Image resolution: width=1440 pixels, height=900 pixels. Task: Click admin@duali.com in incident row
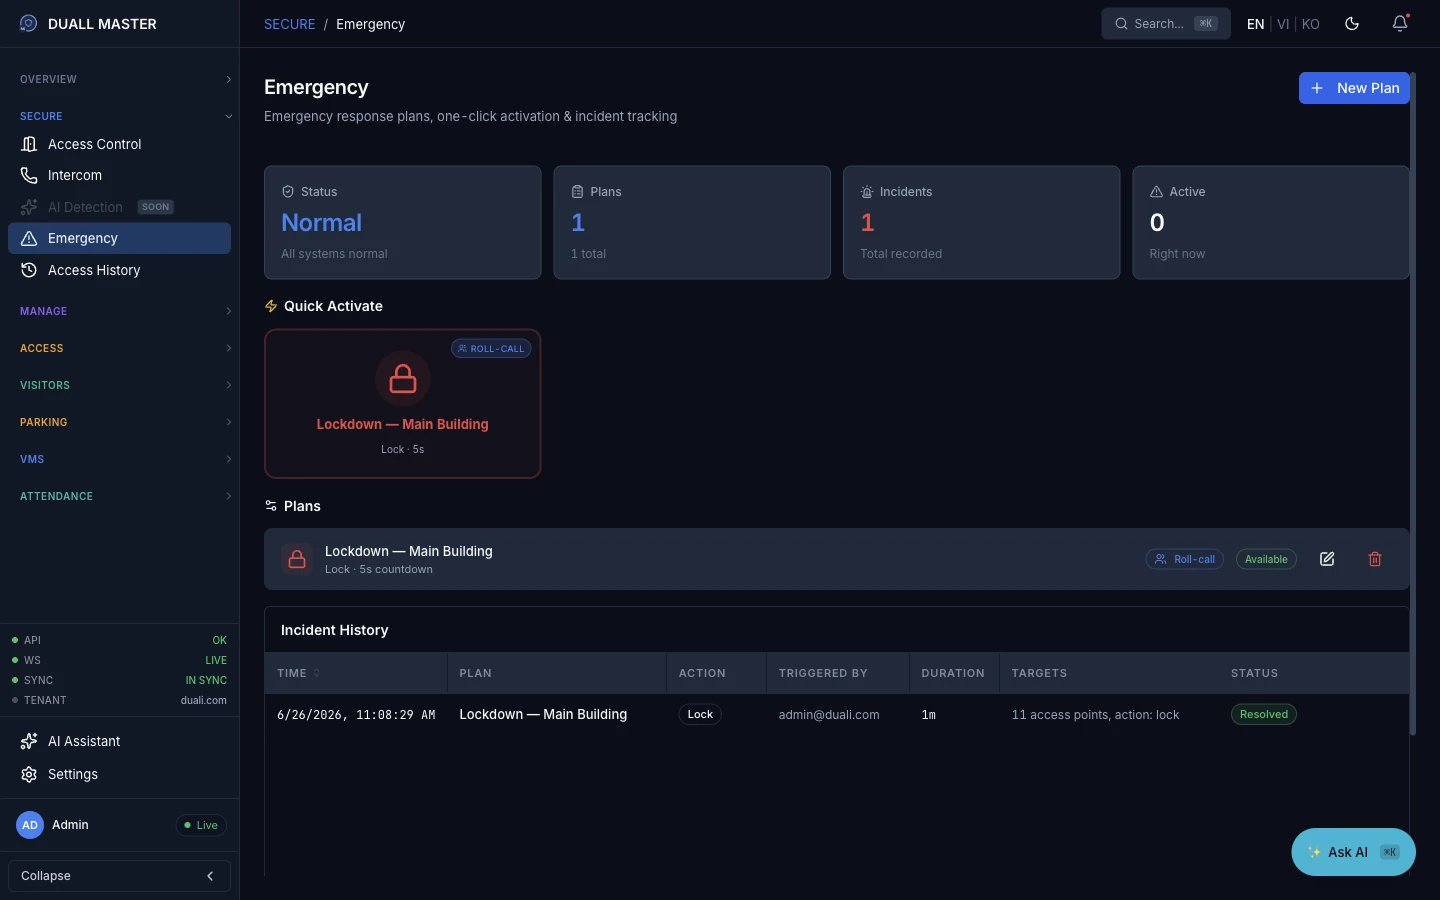click(829, 715)
